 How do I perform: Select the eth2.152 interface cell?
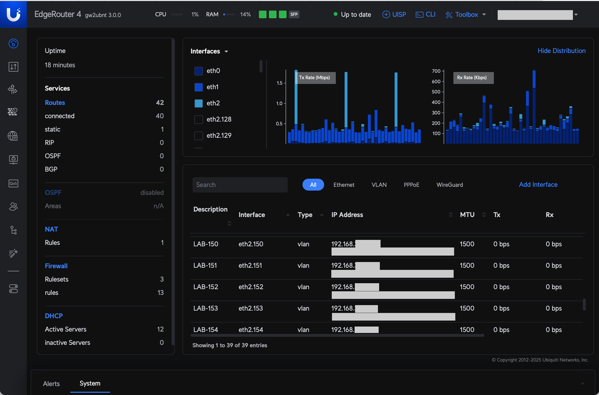[251, 287]
